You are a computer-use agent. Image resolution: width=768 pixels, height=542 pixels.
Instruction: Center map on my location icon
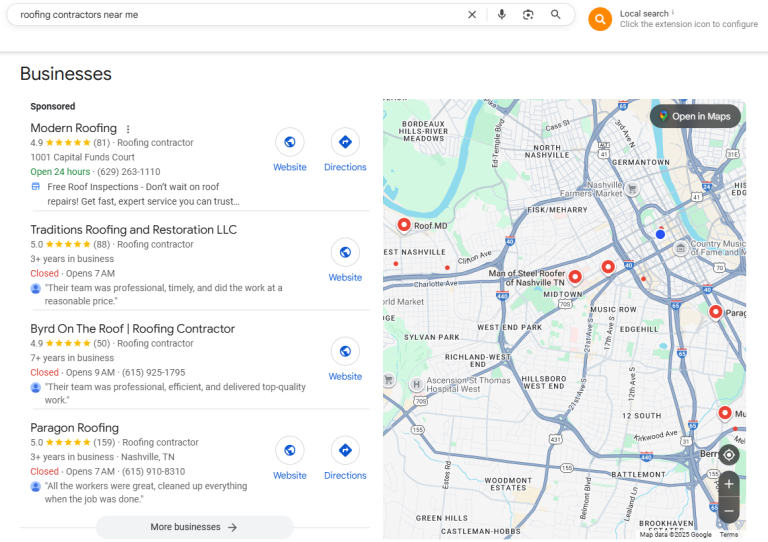click(729, 455)
